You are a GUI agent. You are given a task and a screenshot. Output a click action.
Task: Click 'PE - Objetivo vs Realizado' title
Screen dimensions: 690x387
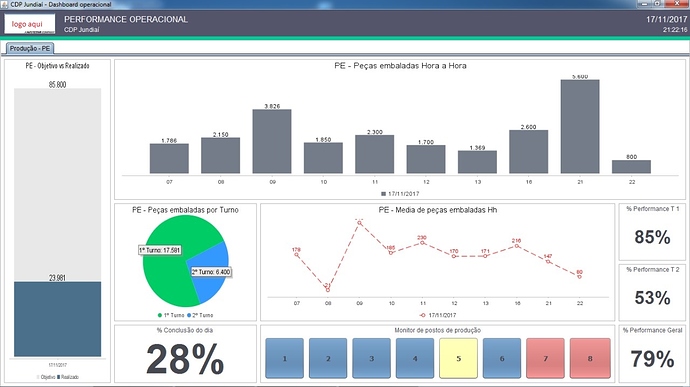click(x=57, y=66)
